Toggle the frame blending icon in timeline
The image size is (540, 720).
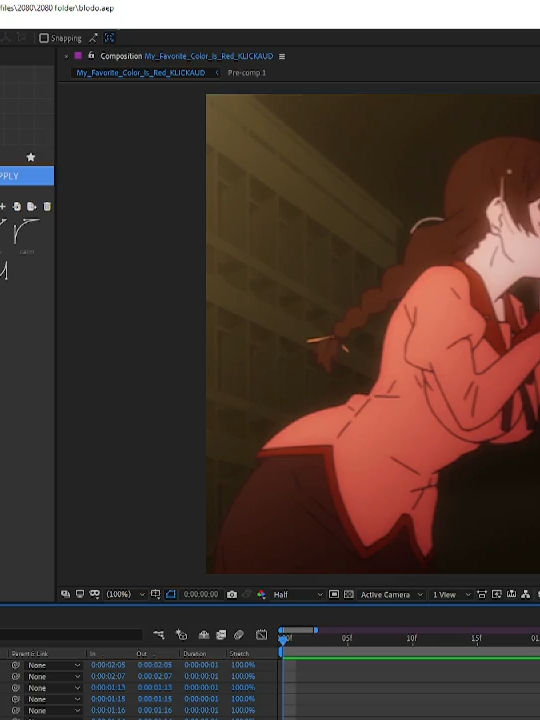(x=221, y=635)
